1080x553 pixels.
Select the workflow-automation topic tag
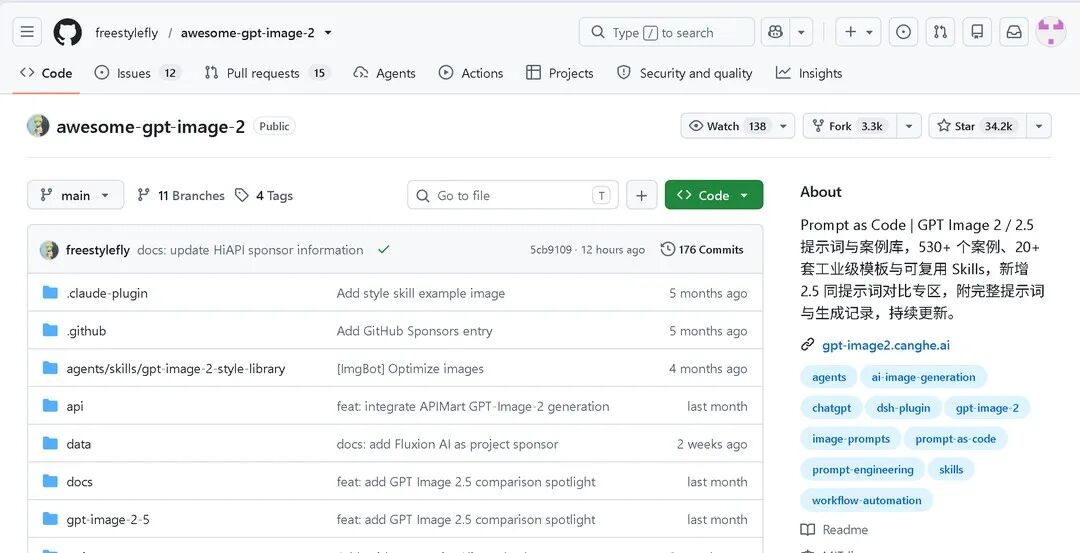point(866,501)
